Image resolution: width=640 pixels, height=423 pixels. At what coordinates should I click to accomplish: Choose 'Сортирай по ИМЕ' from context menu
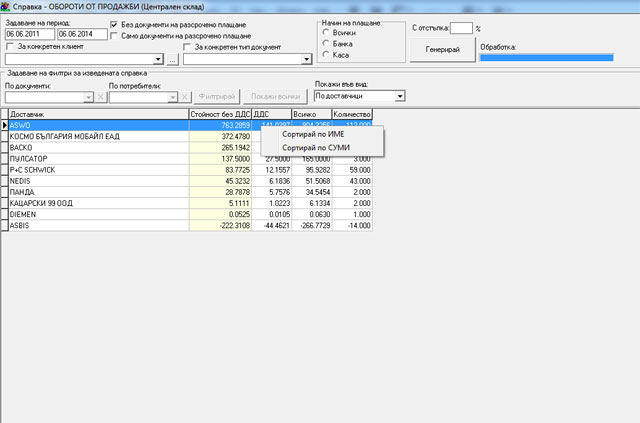[313, 134]
